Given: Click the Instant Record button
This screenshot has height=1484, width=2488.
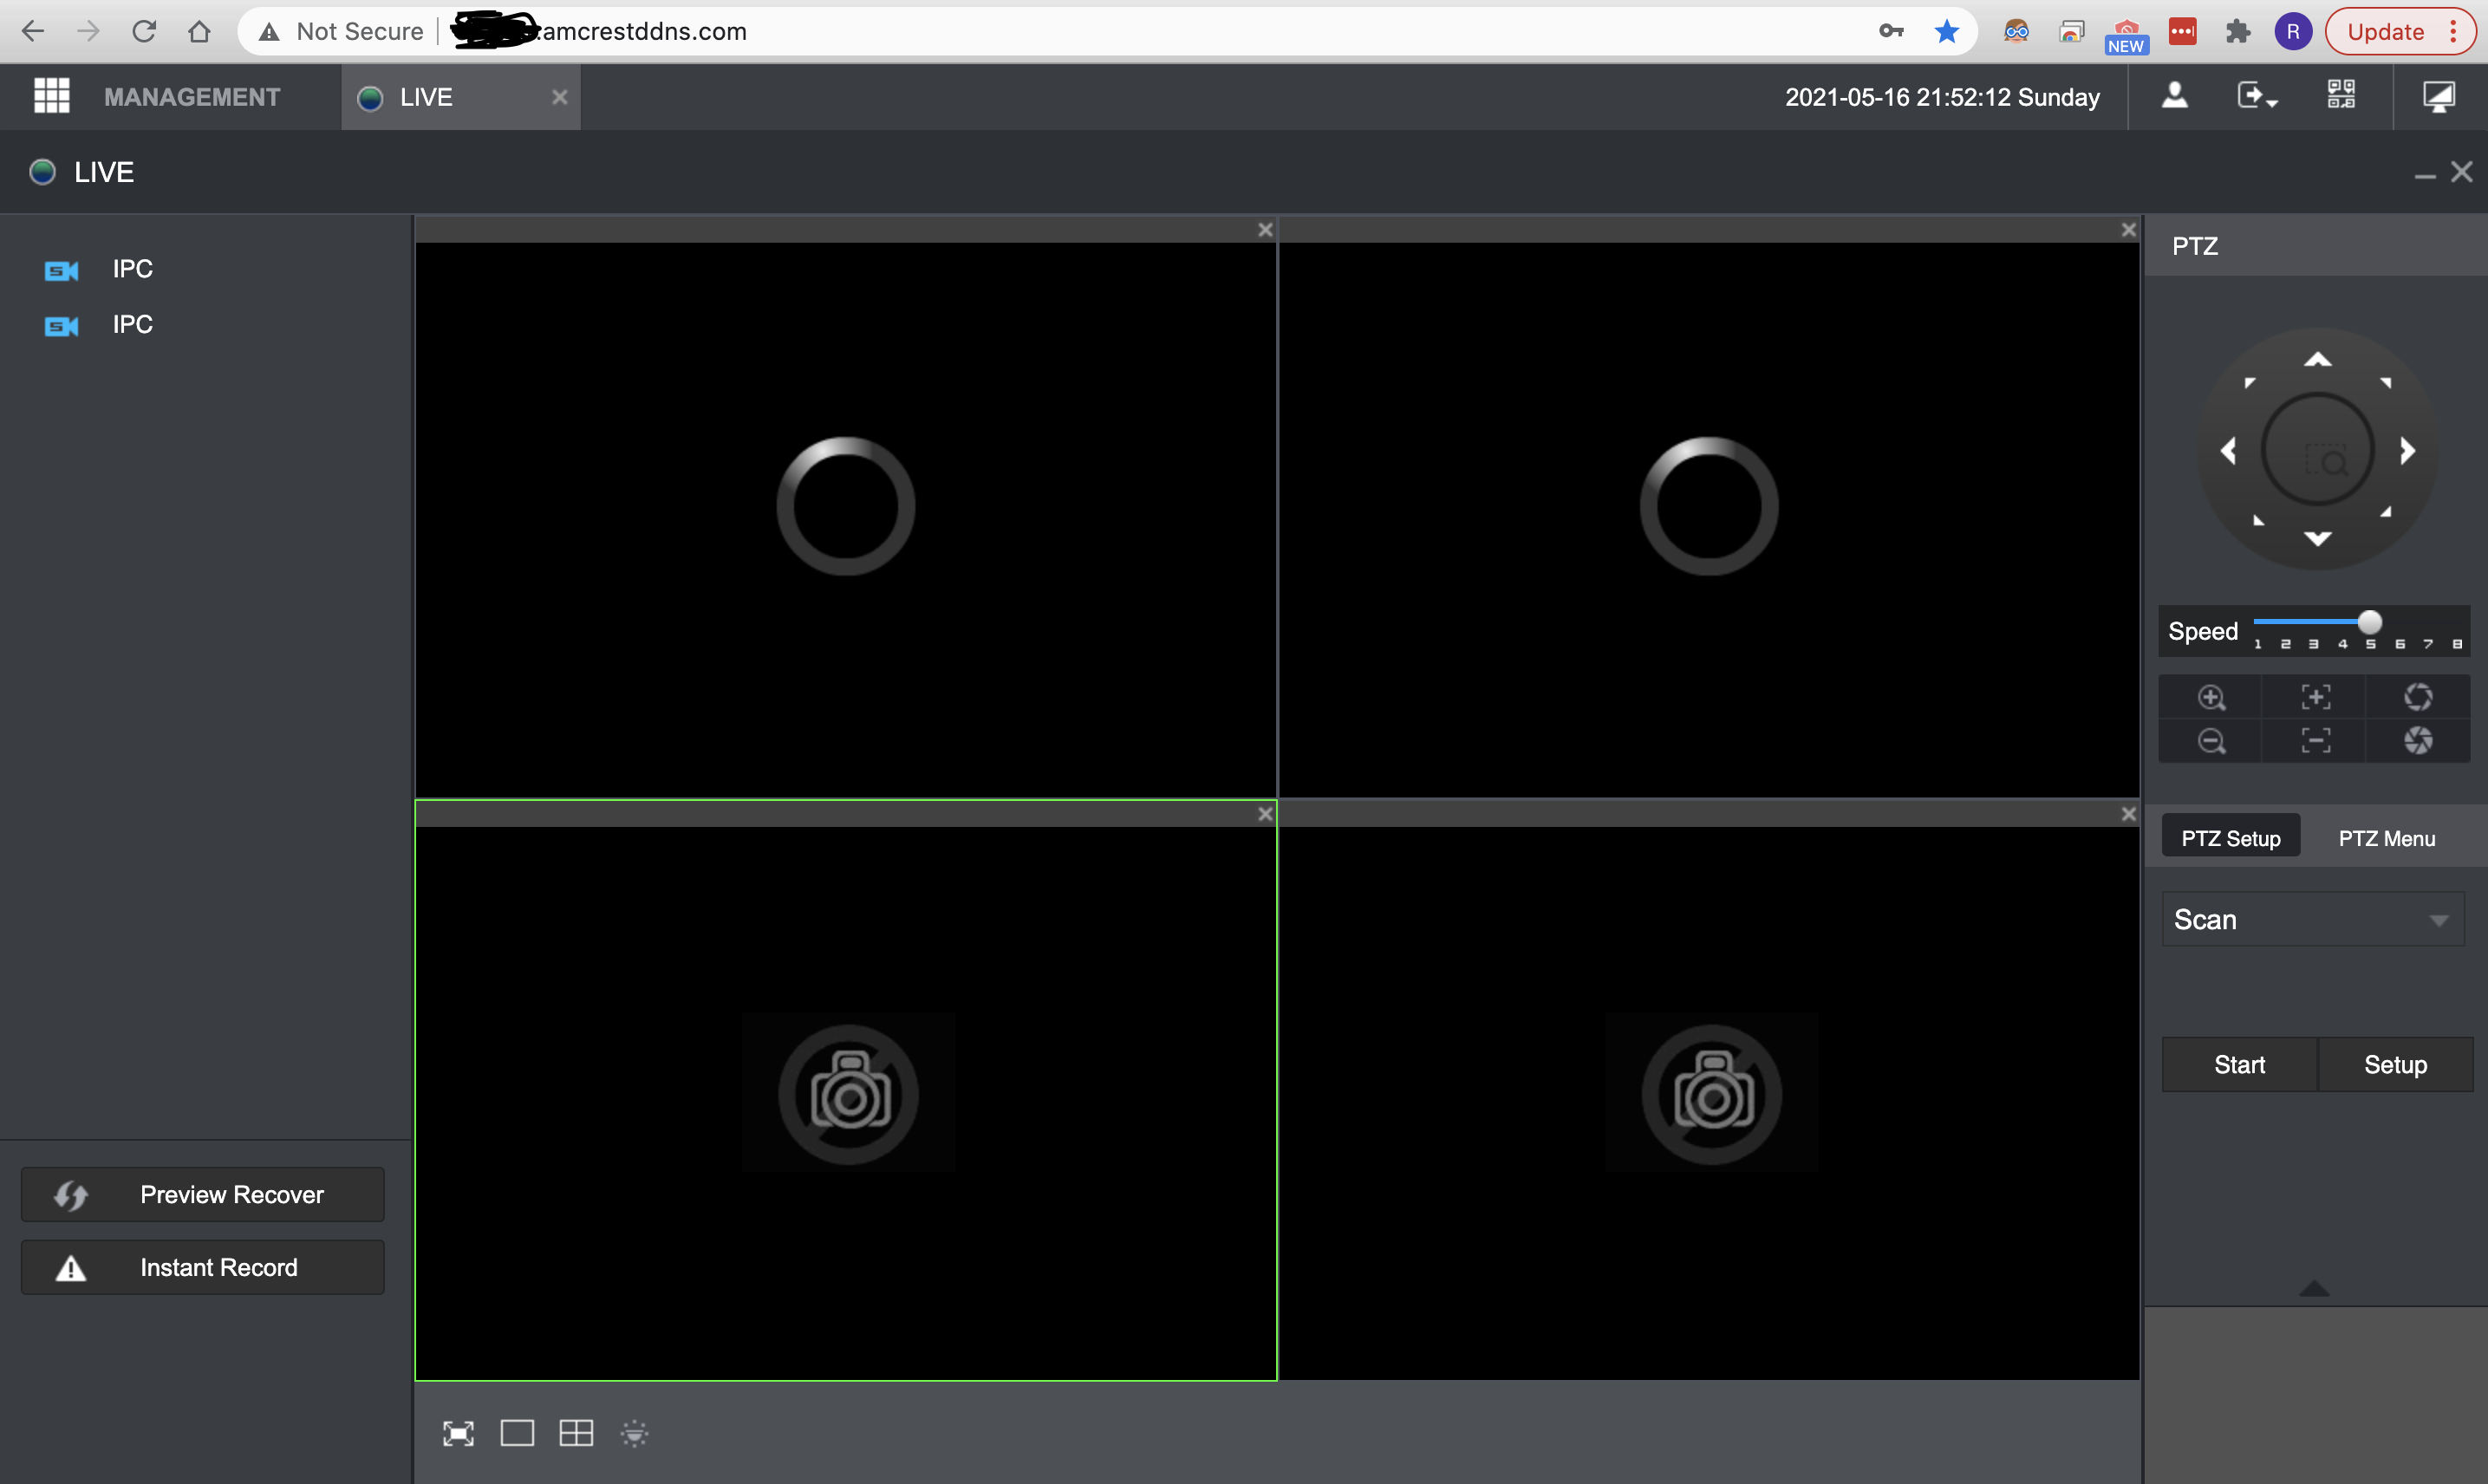Looking at the screenshot, I should [x=203, y=1268].
